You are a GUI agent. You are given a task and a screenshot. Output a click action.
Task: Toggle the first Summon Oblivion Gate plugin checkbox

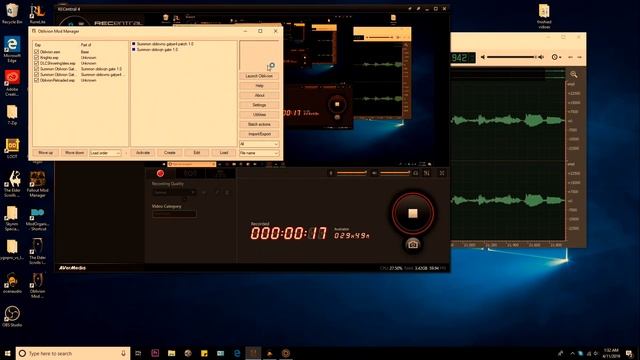click(36, 69)
